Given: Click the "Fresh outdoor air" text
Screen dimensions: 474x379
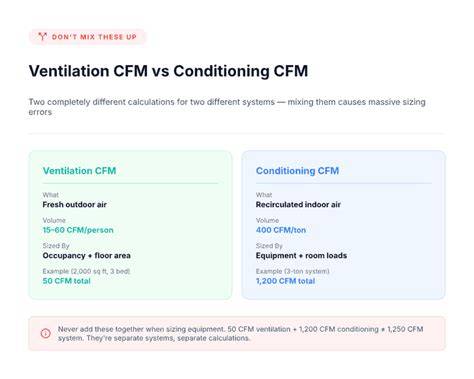Looking at the screenshot, I should 75,205.
